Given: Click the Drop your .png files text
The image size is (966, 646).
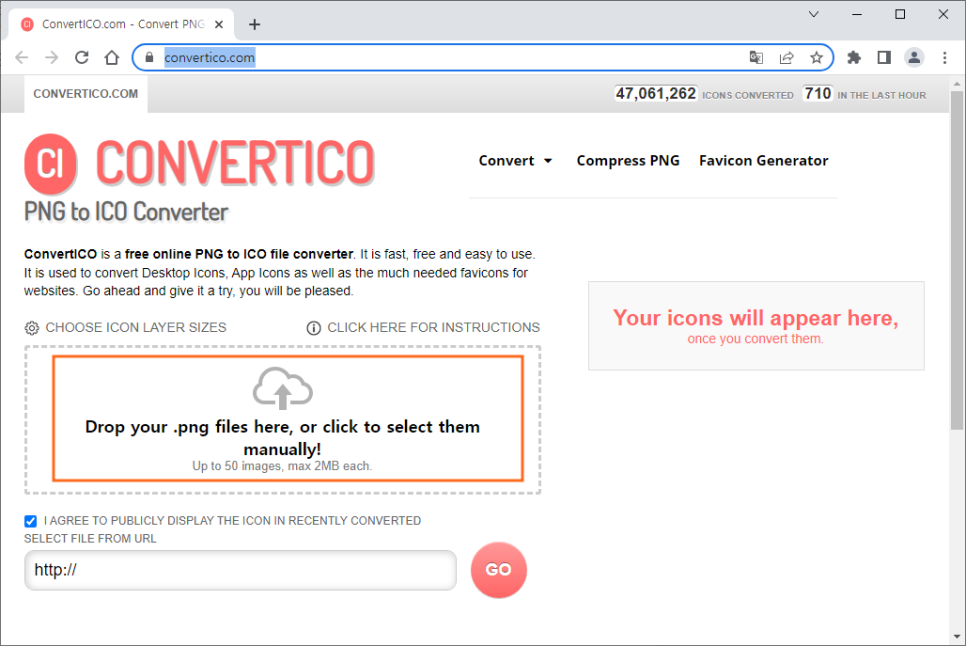Looking at the screenshot, I should coord(282,438).
